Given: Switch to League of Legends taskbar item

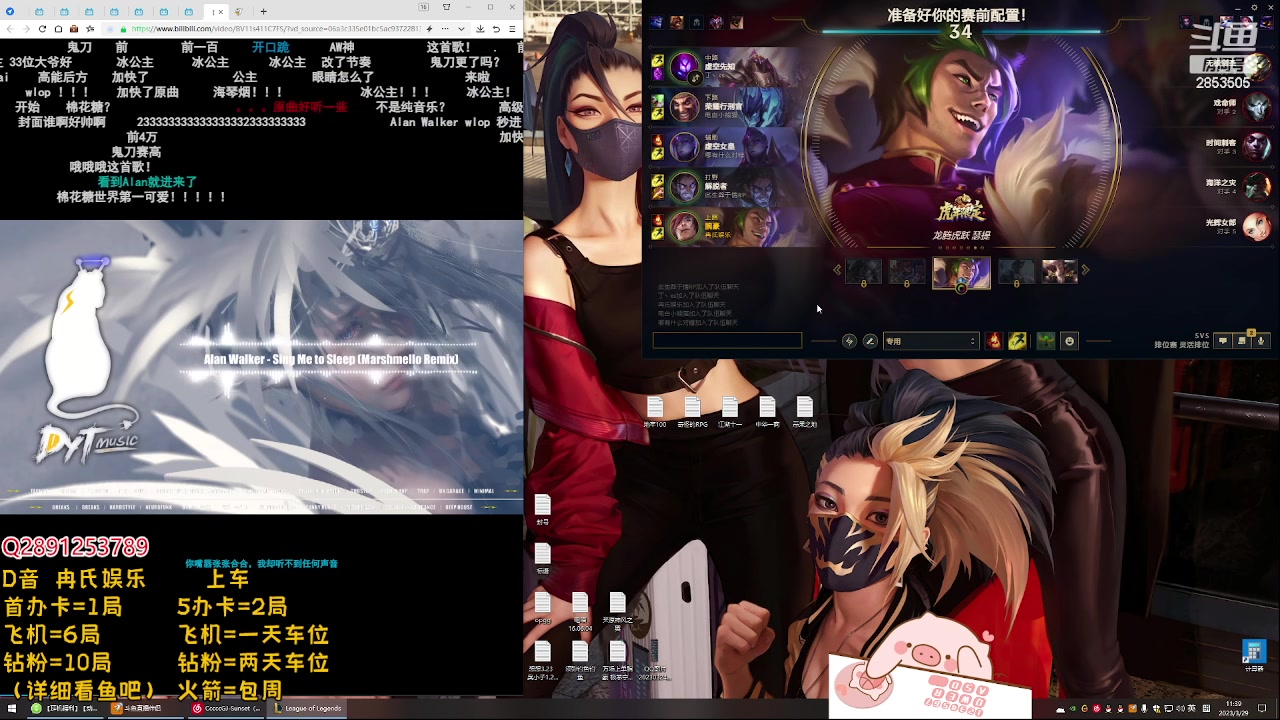Looking at the screenshot, I should coord(307,708).
